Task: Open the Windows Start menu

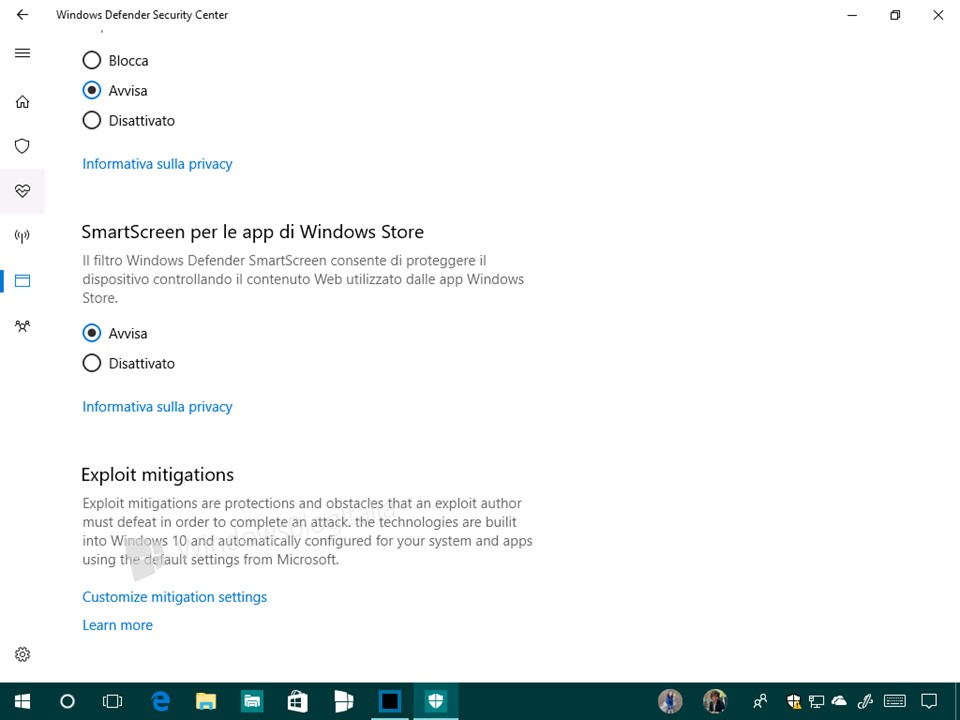Action: point(23,702)
